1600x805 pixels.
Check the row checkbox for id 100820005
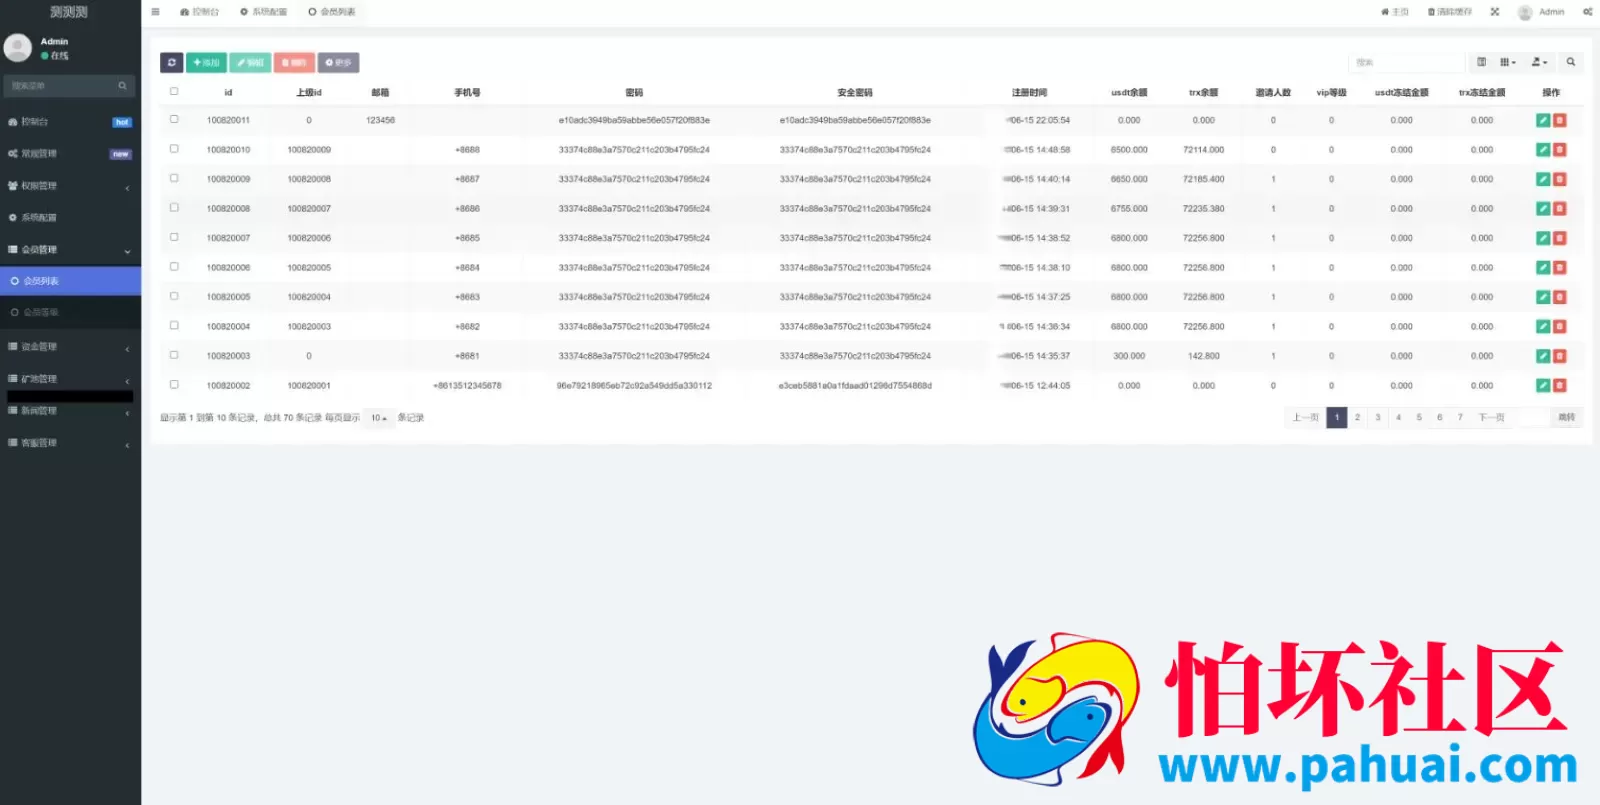pos(174,296)
